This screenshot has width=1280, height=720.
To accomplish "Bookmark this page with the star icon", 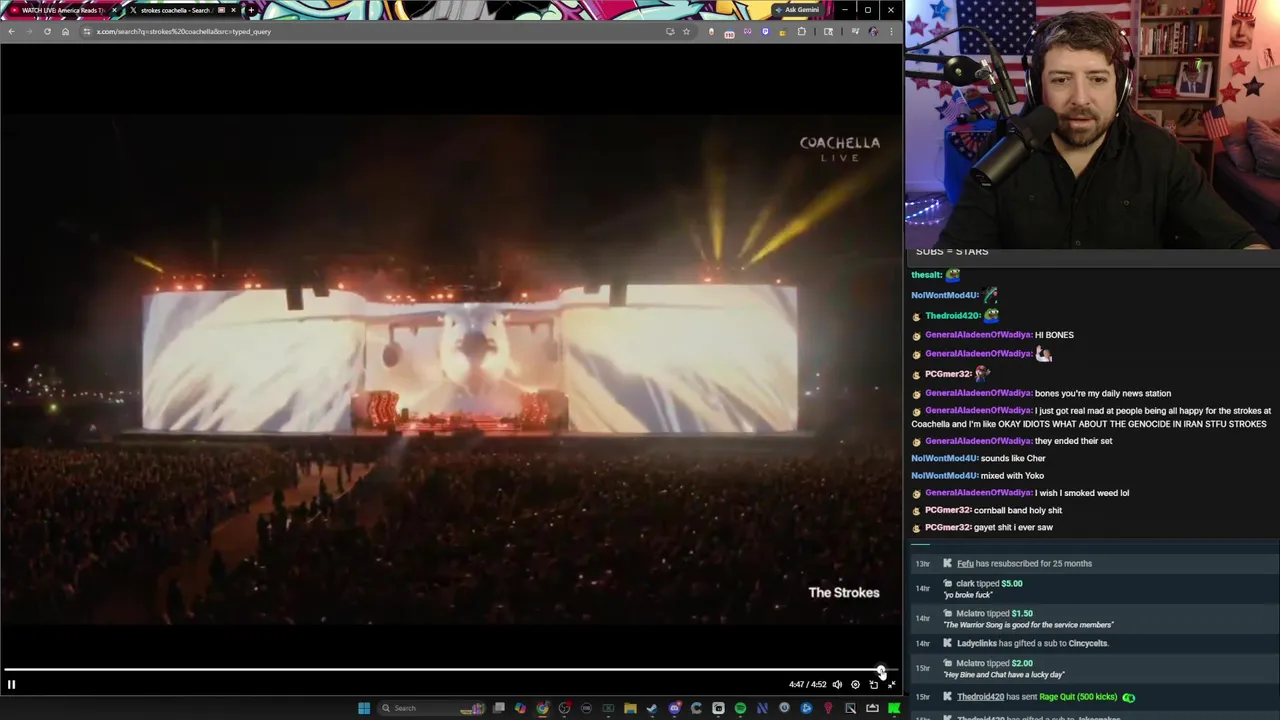I will tap(687, 31).
